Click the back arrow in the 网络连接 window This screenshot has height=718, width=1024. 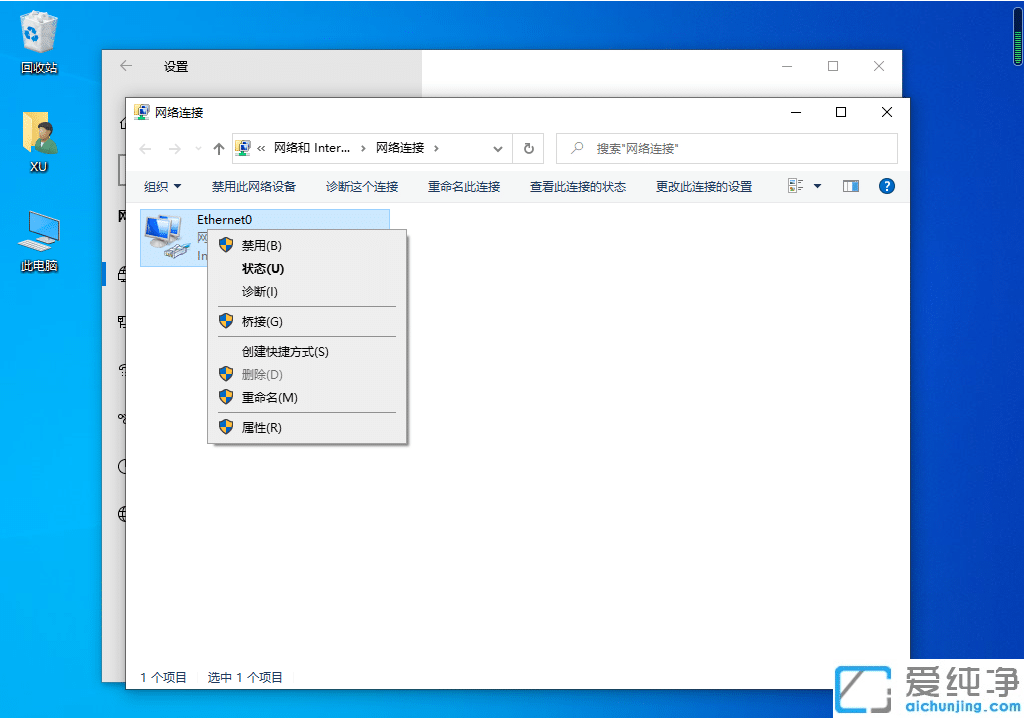(x=145, y=147)
